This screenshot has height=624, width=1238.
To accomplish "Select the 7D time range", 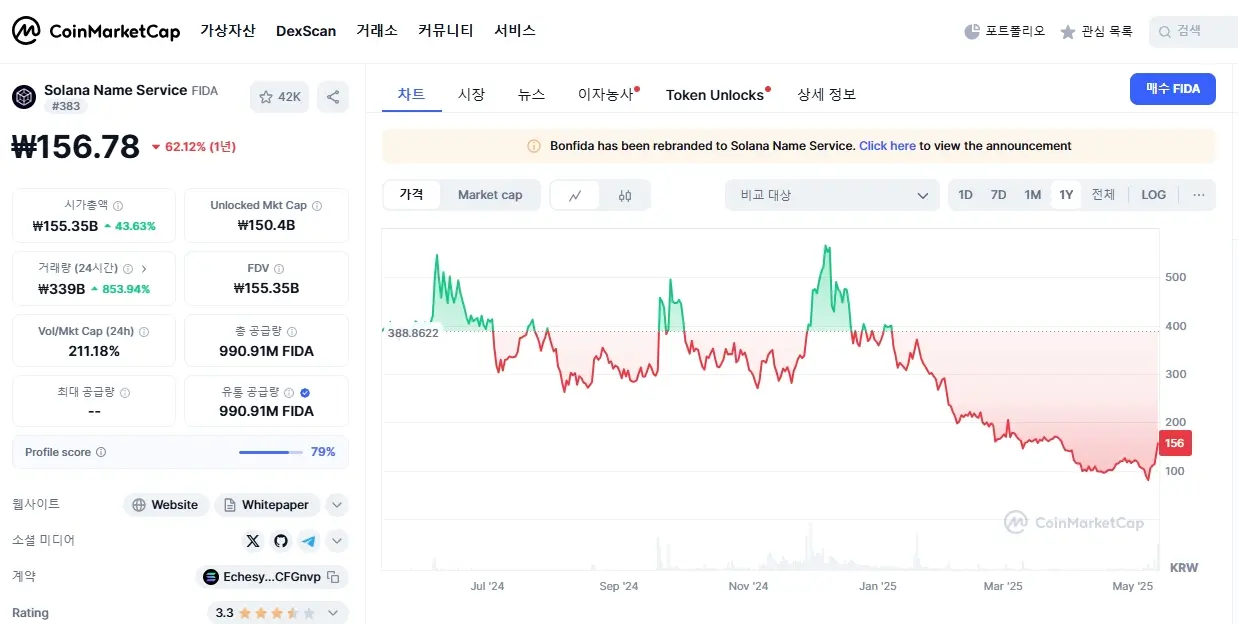I will coord(998,195).
